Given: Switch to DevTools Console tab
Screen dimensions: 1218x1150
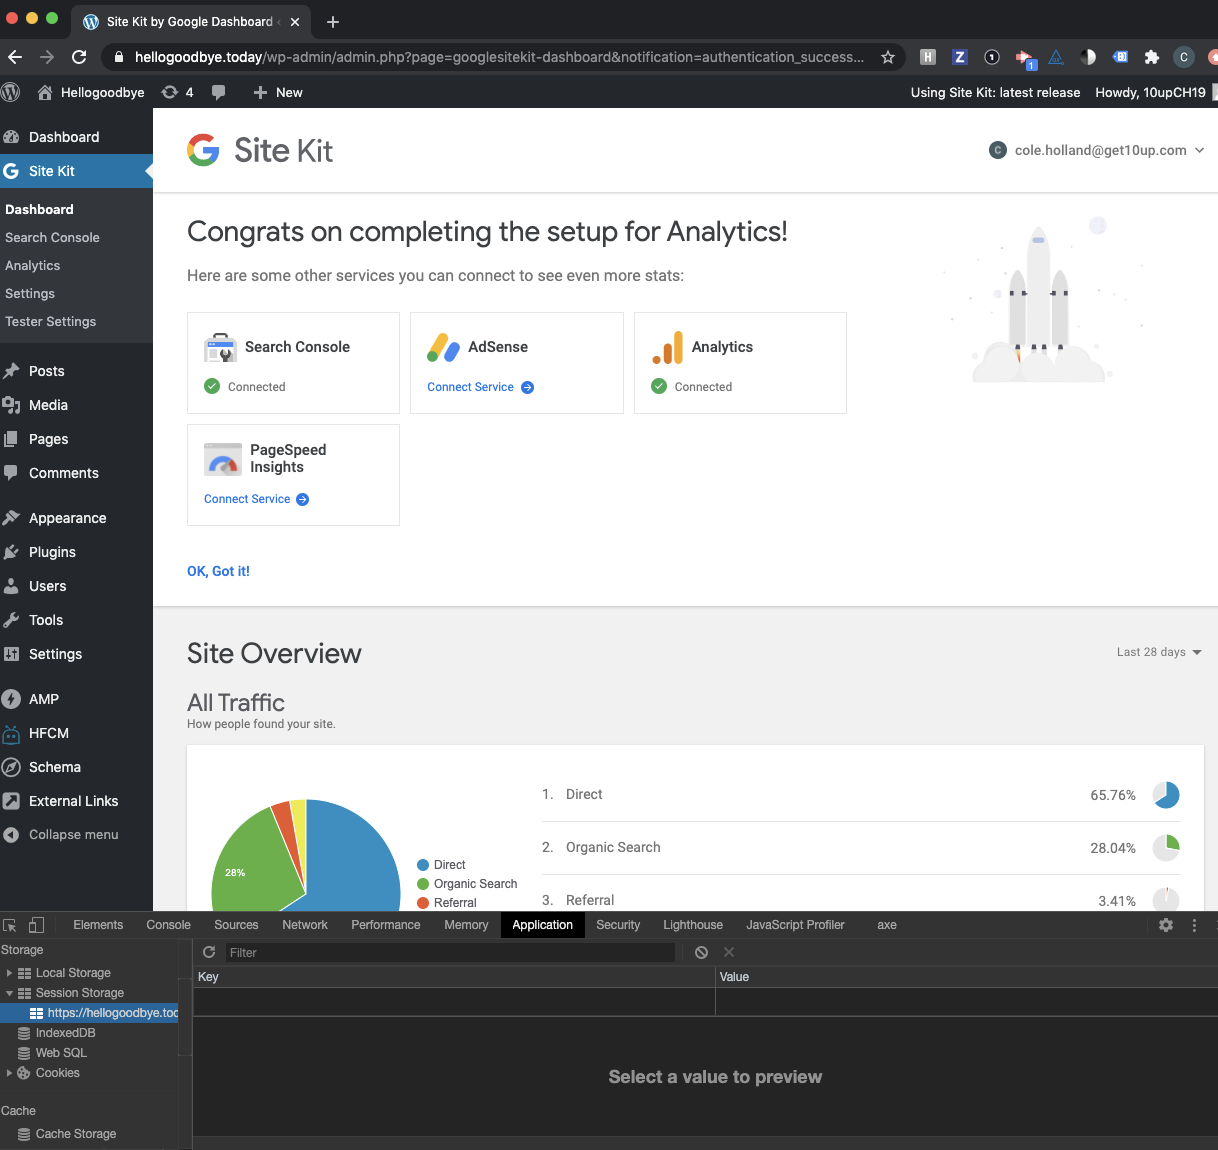Looking at the screenshot, I should pos(168,925).
